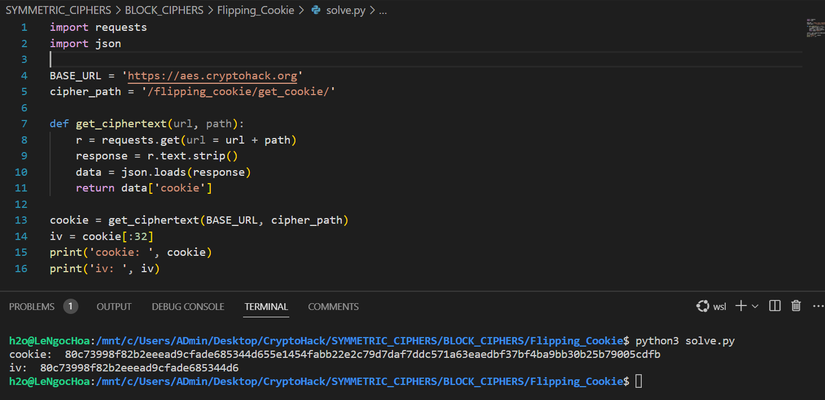The image size is (825, 400).
Task: Kill terminal using trash icon
Action: 796,306
